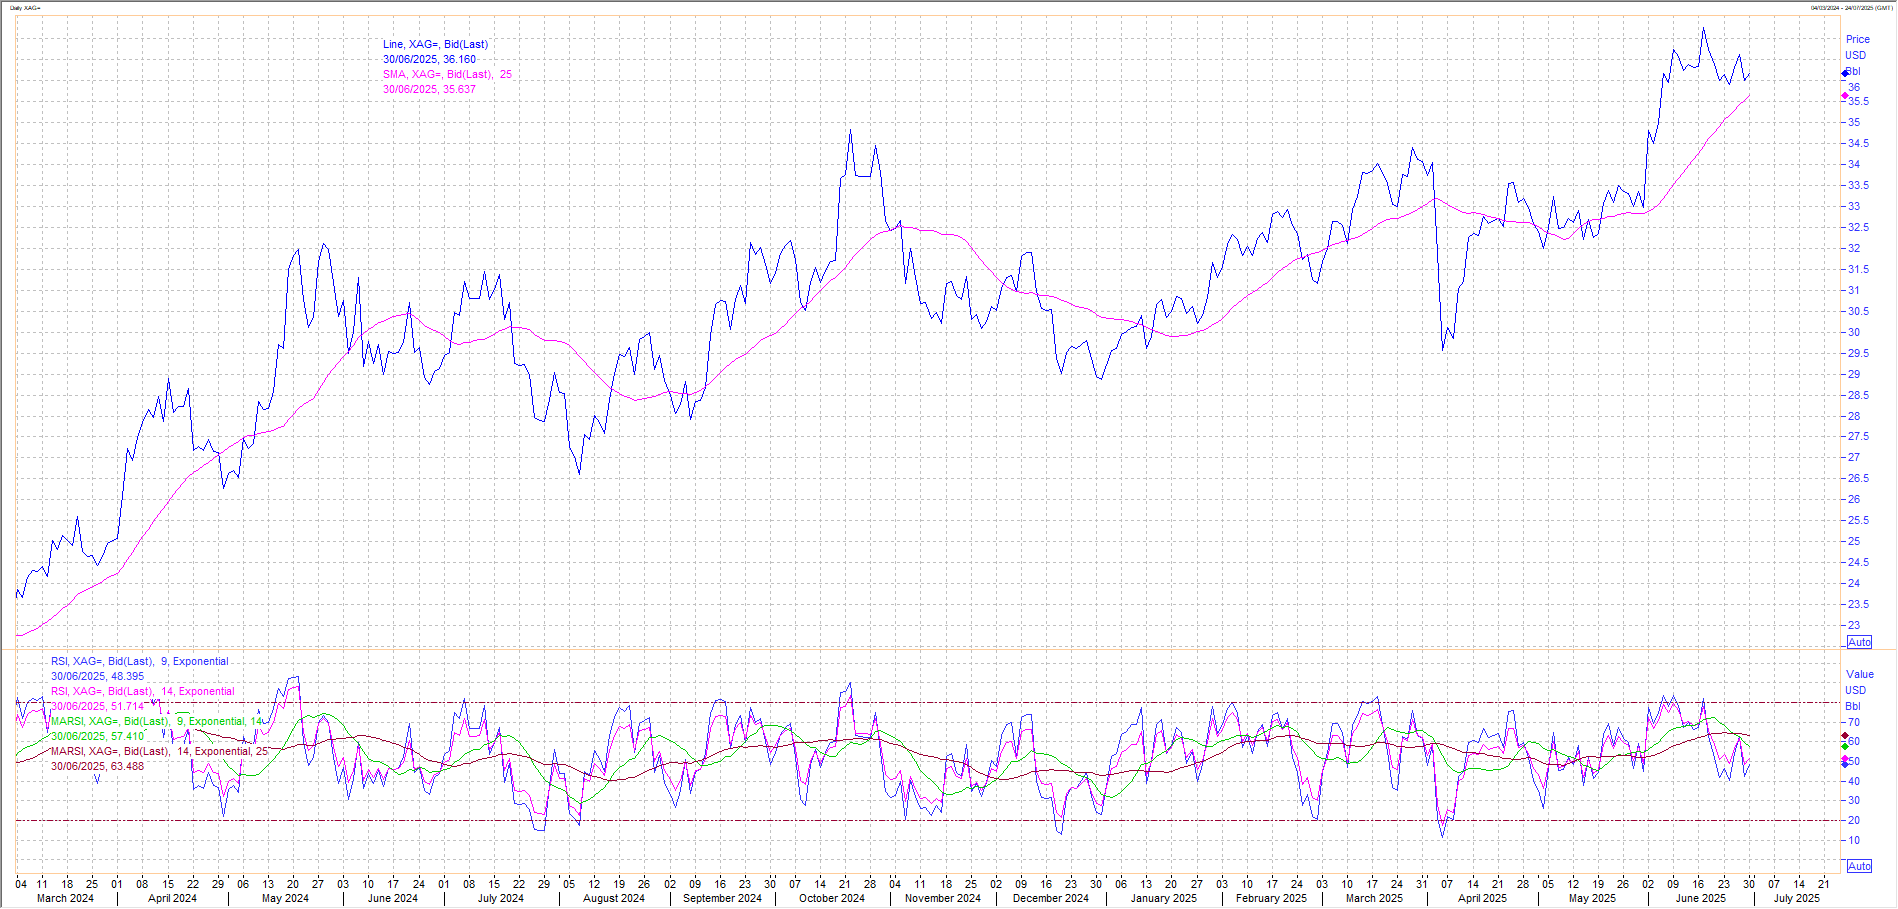Click the 30 price level on price axis
The height and width of the screenshot is (909, 1898).
point(1853,333)
